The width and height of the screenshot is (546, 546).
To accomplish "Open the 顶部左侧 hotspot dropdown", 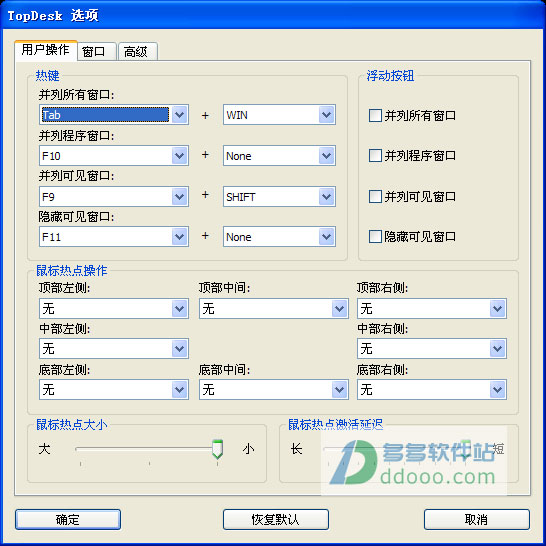I will click(x=114, y=309).
